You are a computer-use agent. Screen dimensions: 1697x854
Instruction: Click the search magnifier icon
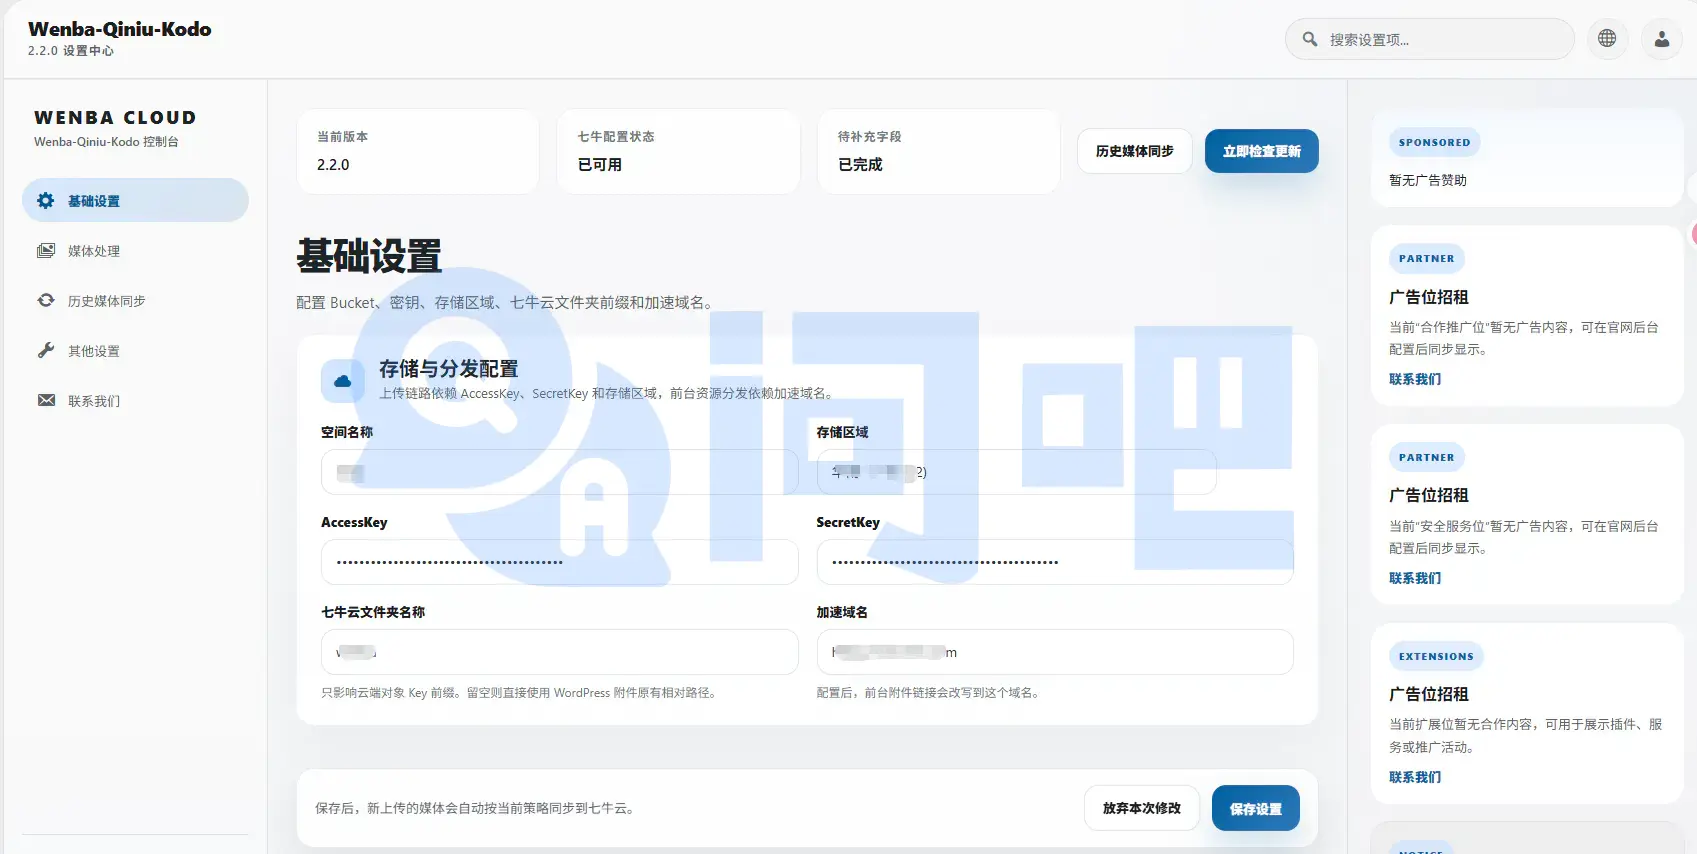coord(1309,39)
